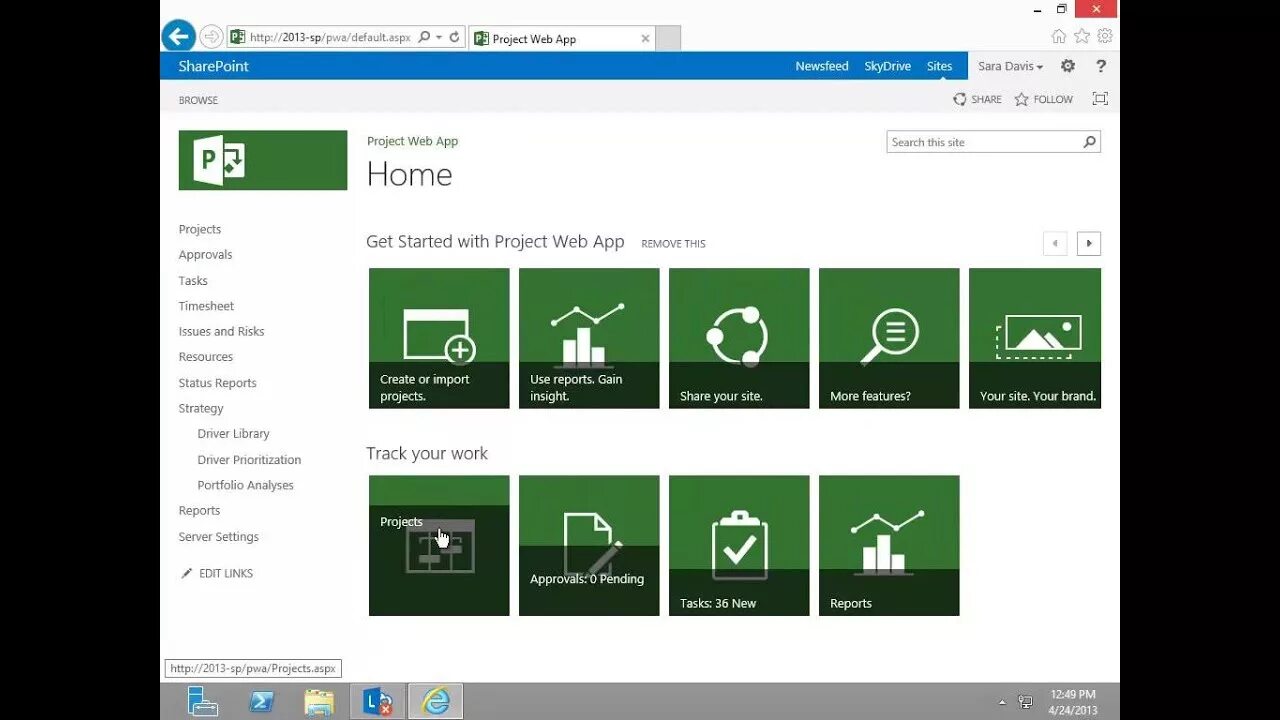
Task: Open Driver Prioritization under Strategy
Action: 249,460
